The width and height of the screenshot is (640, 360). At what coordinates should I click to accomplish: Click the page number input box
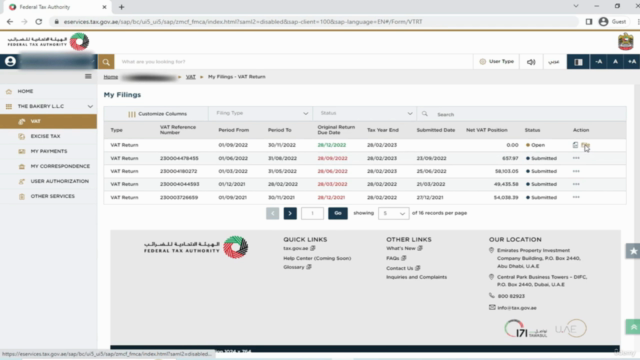312,213
